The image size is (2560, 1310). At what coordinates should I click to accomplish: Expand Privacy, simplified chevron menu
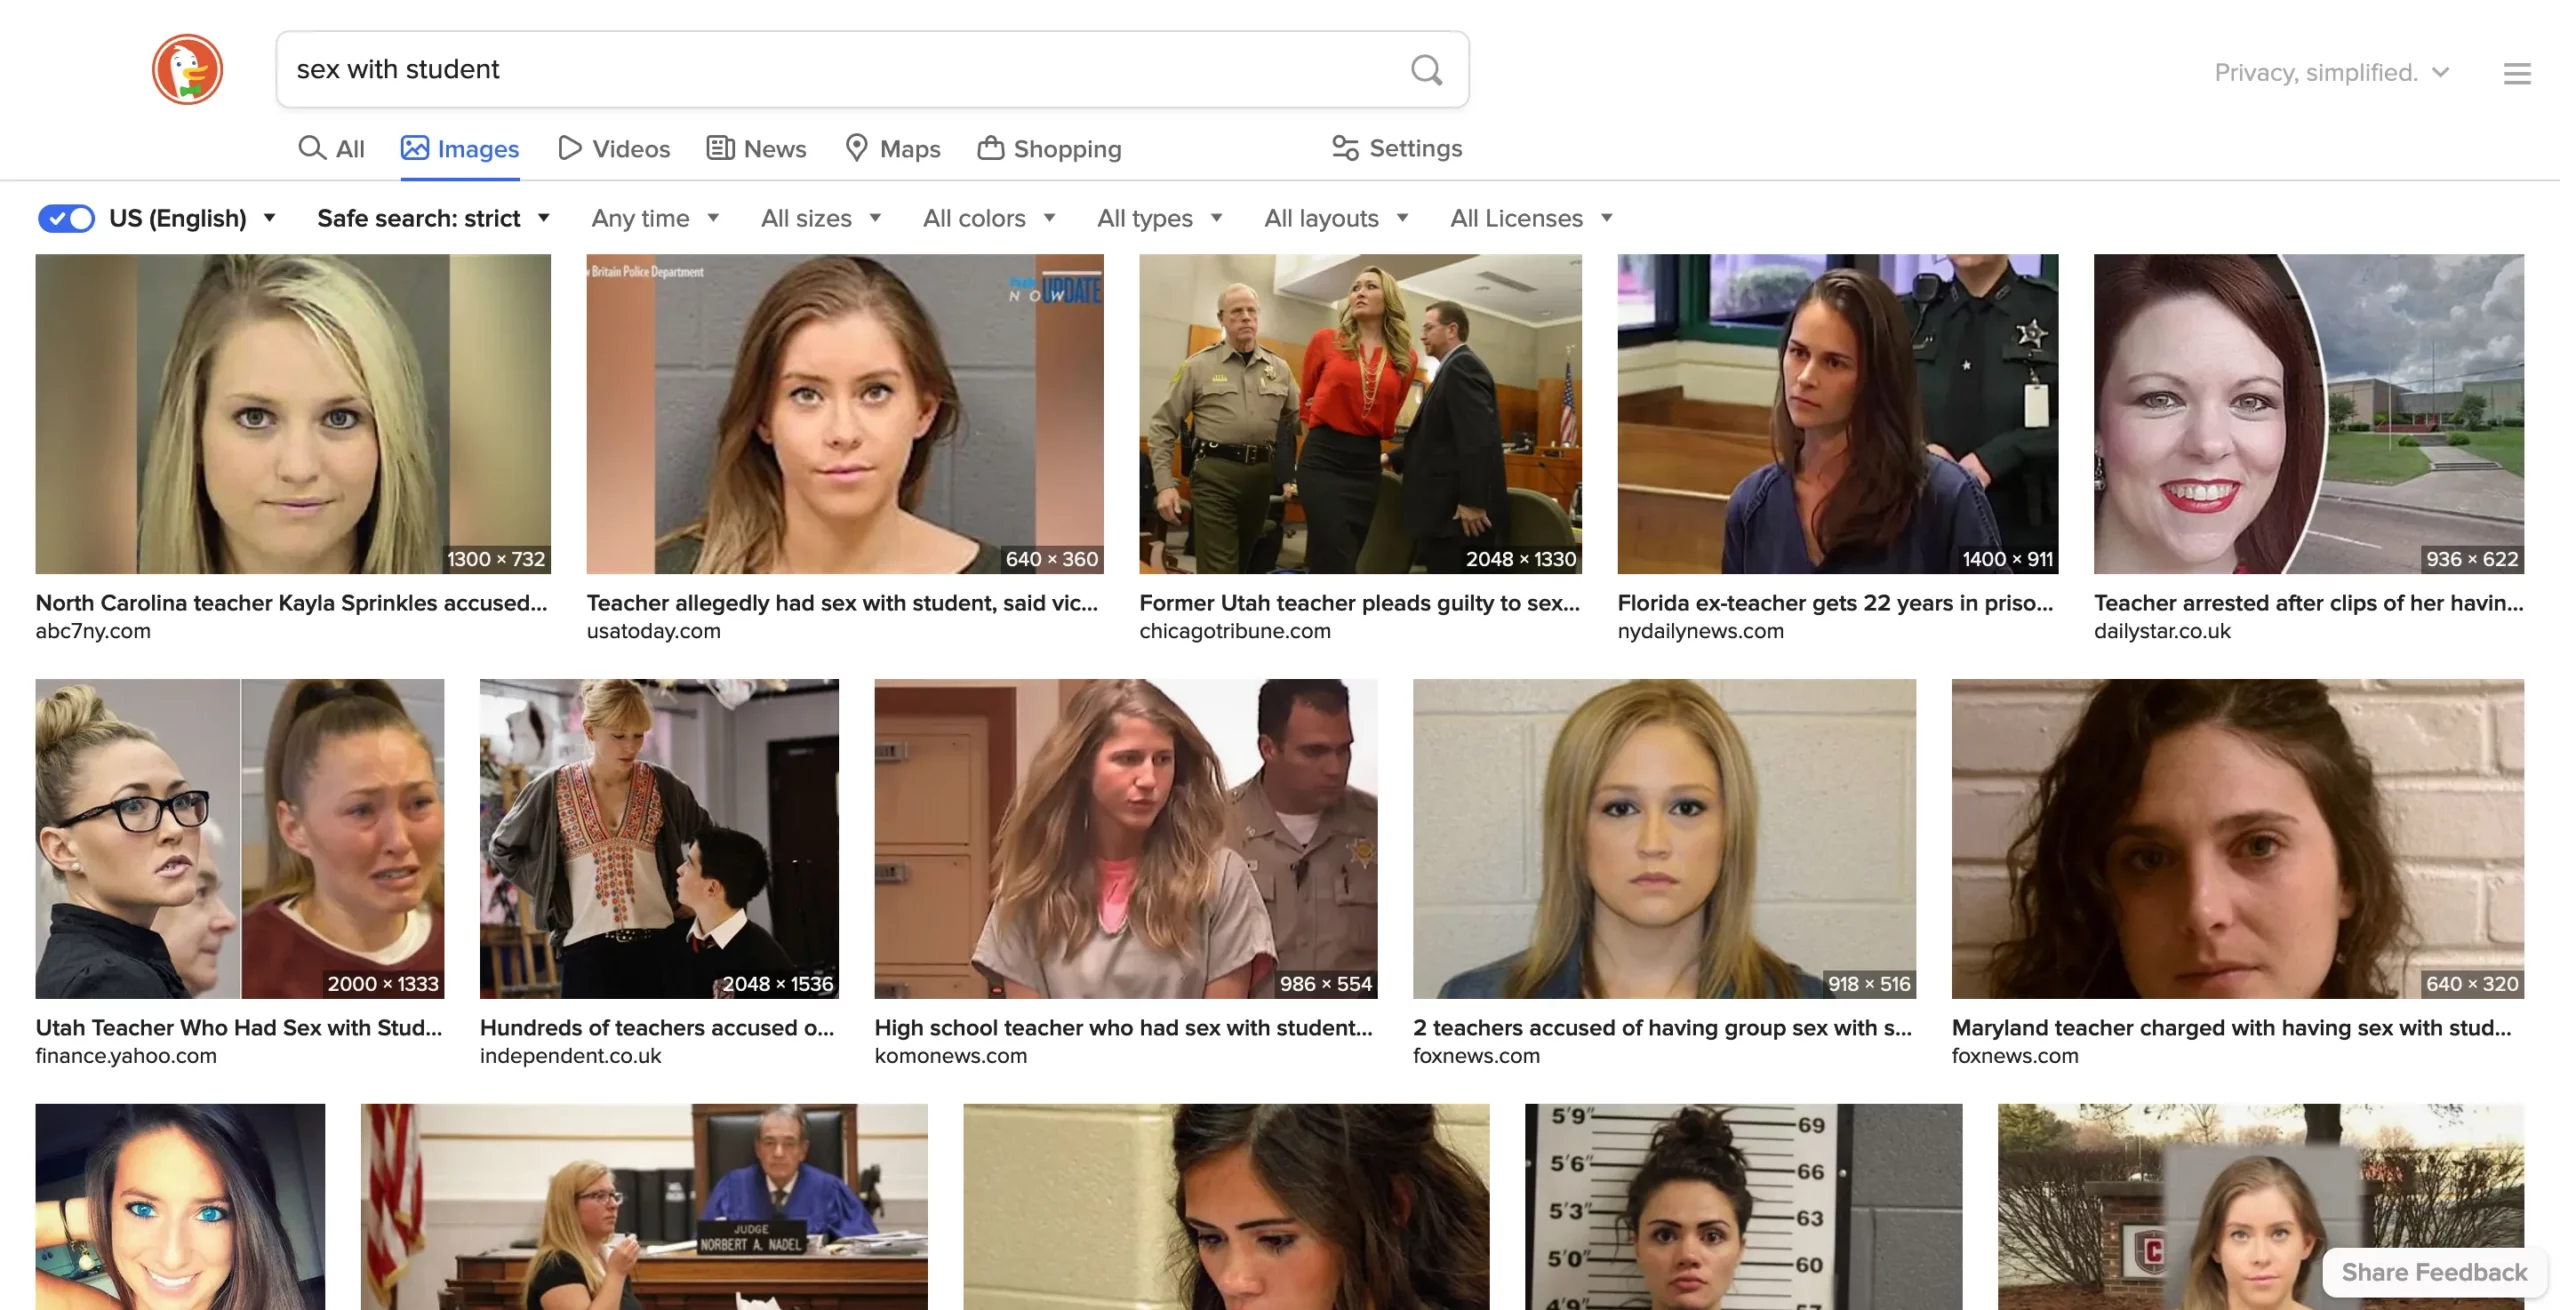[x=2441, y=72]
